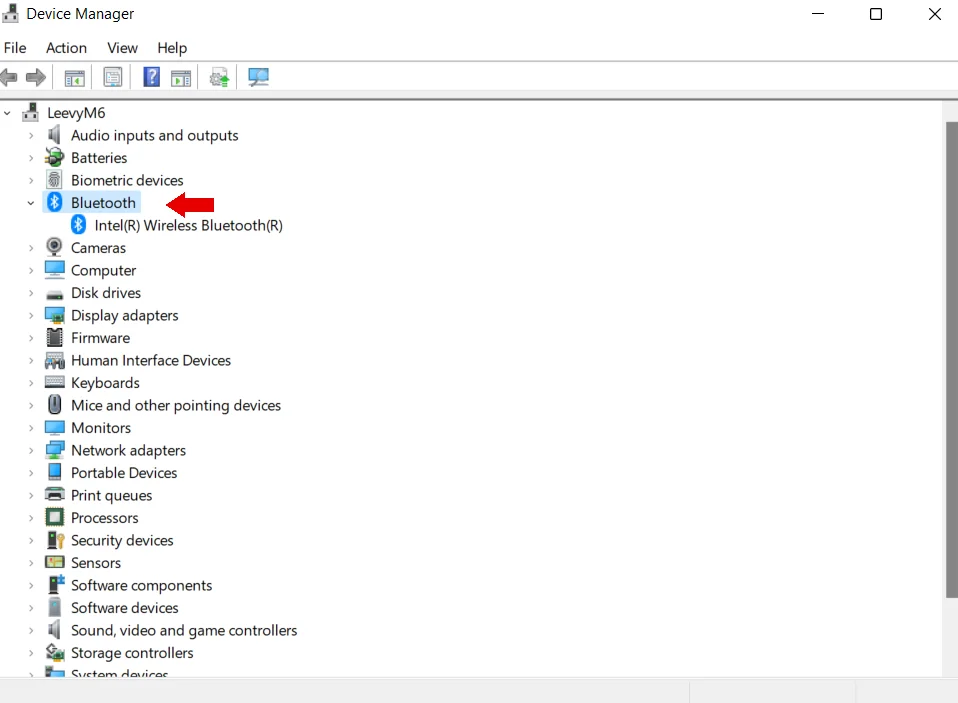Click the Biometric devices fingerprint icon

pos(54,180)
